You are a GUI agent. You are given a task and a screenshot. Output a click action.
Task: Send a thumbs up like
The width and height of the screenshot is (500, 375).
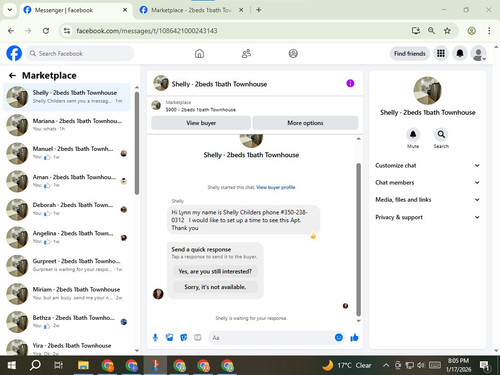(x=354, y=338)
